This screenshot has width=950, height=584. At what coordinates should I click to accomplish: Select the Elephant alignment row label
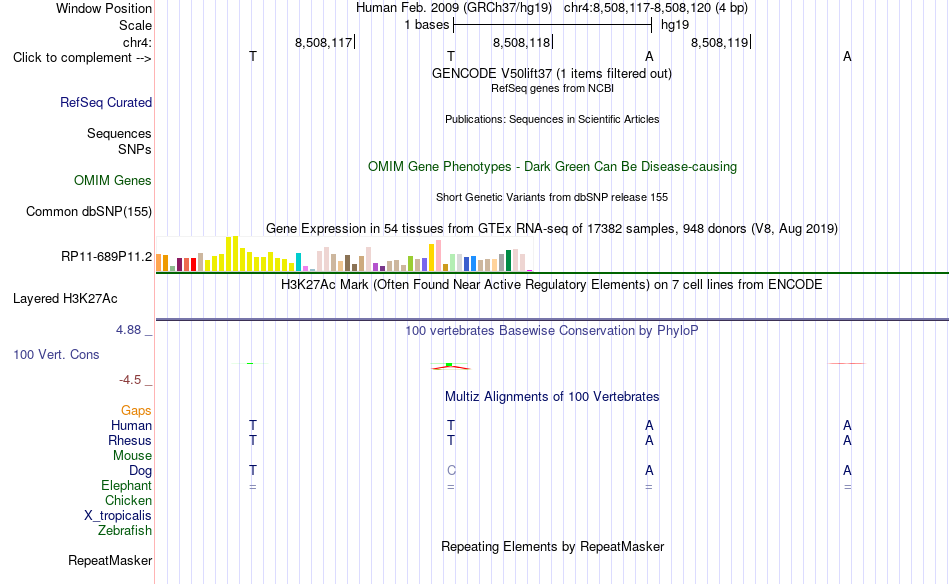tap(127, 485)
